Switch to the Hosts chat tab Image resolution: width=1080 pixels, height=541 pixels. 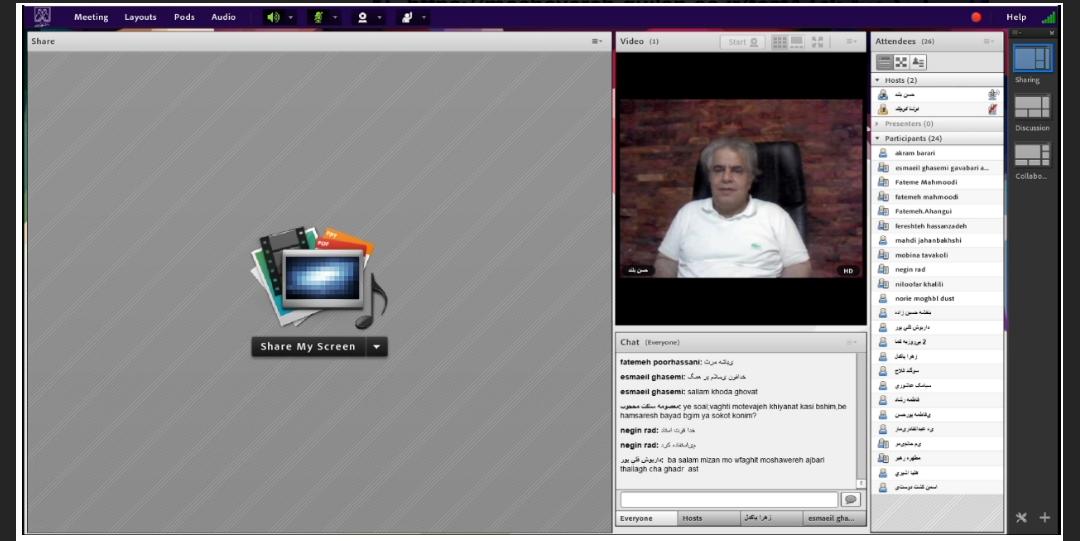coord(692,518)
